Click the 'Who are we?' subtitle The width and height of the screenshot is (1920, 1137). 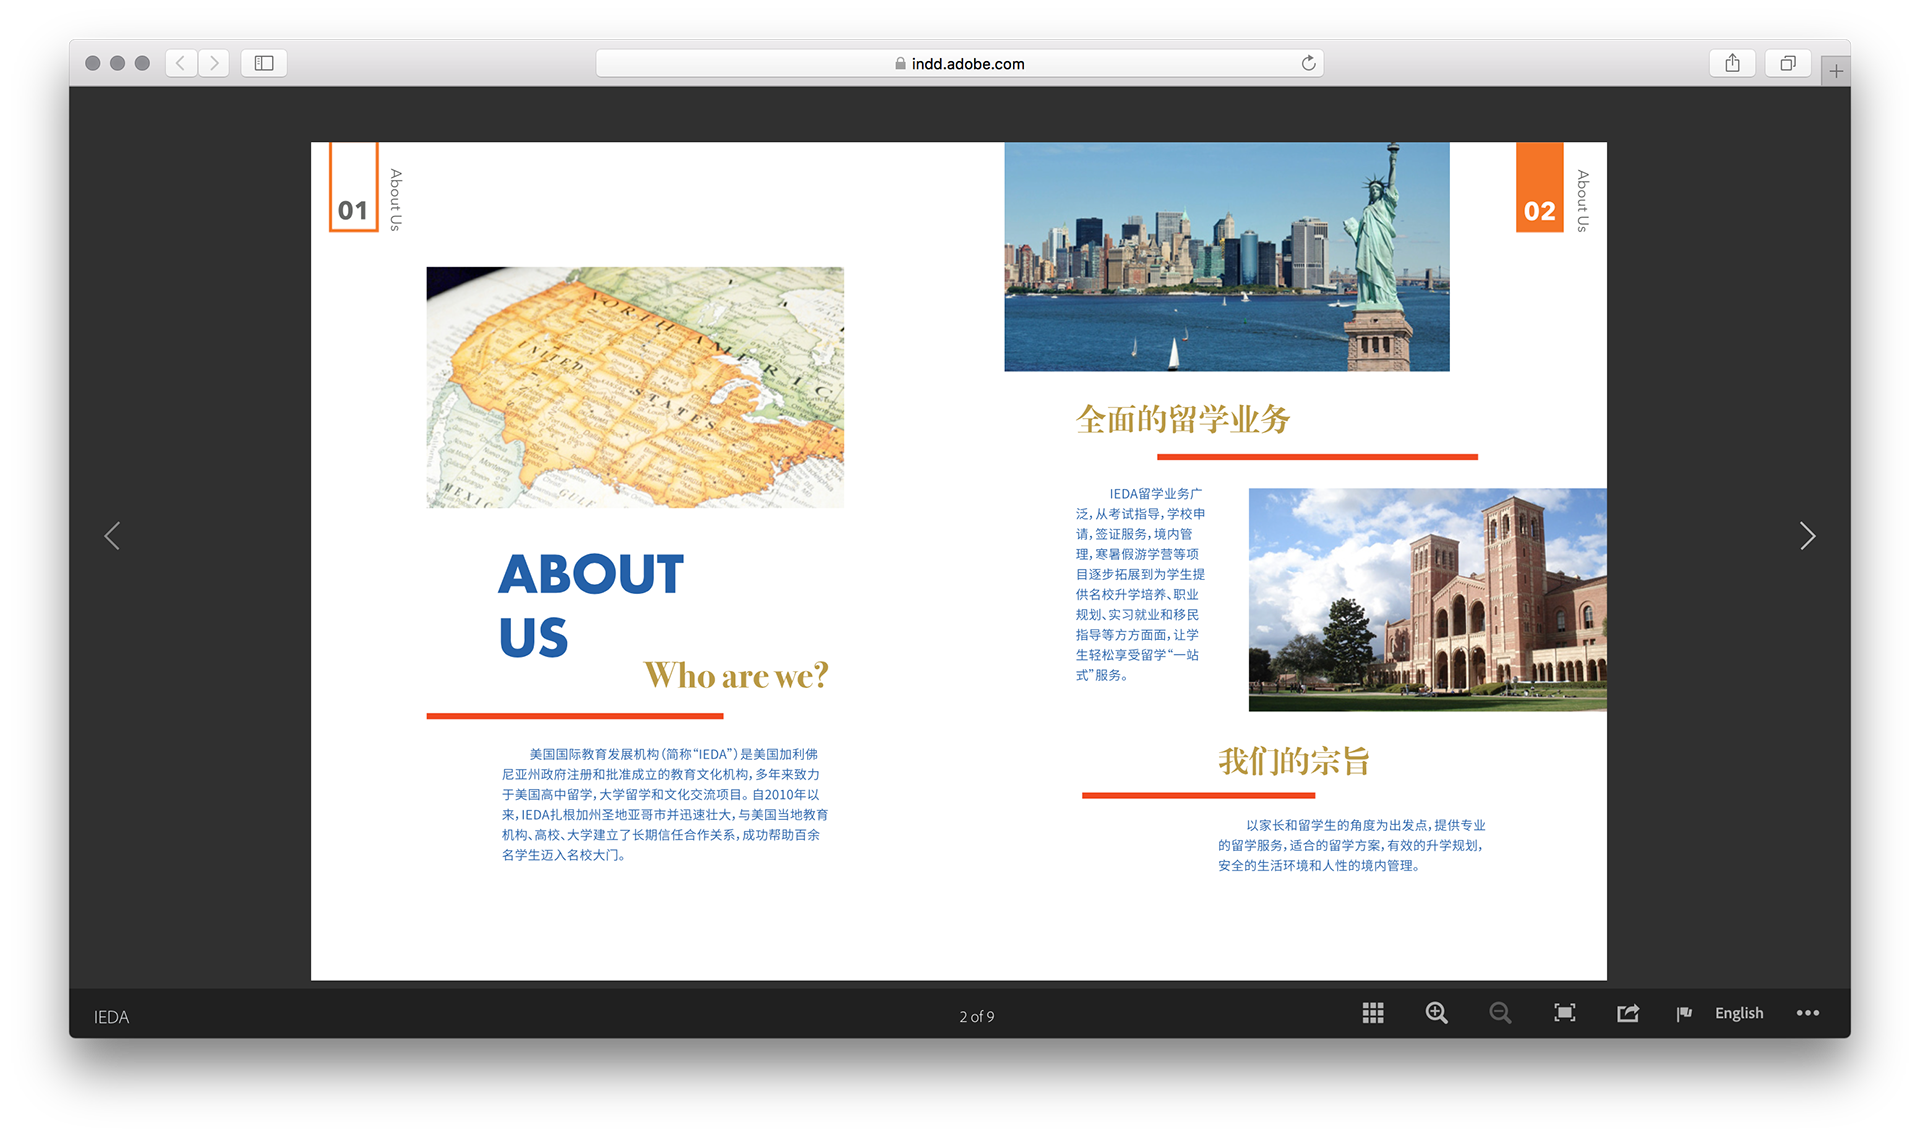coord(736,676)
